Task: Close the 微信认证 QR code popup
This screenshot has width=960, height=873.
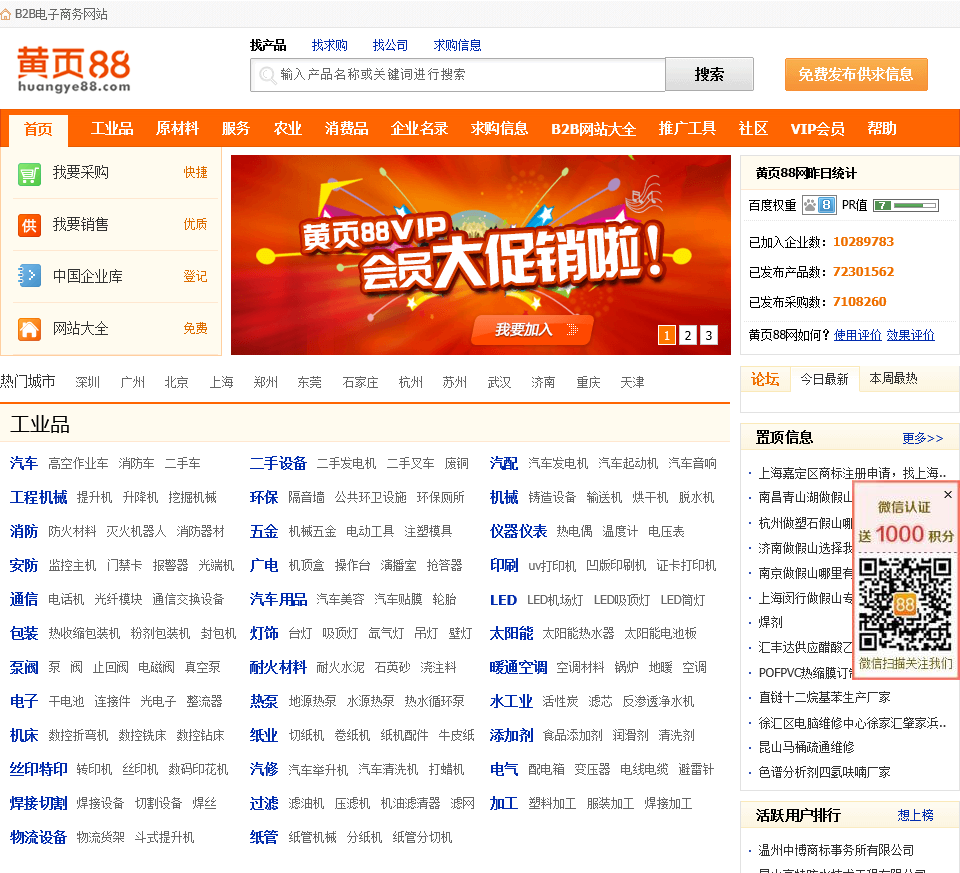Action: click(948, 495)
